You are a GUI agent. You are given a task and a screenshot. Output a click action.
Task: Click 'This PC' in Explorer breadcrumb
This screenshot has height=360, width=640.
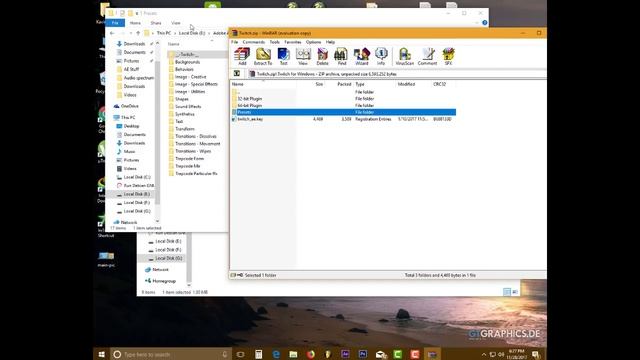(x=164, y=33)
